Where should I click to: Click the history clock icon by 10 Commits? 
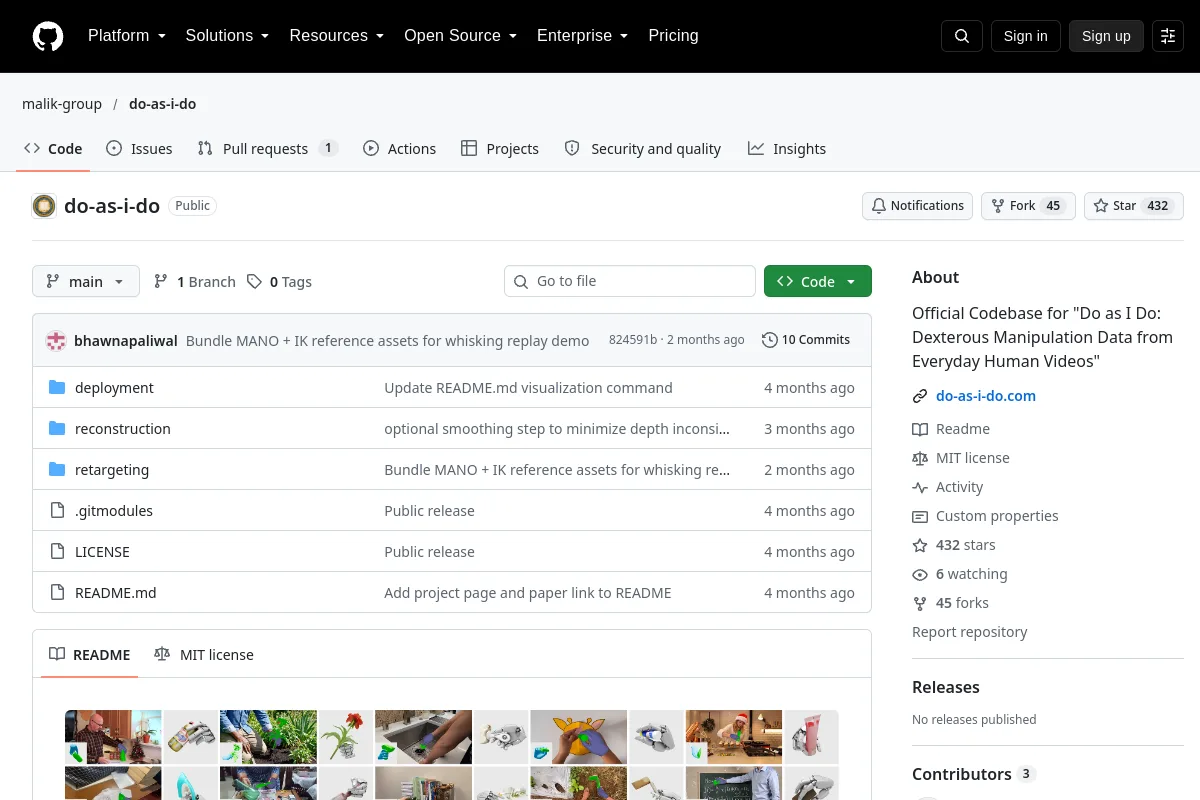pos(769,340)
